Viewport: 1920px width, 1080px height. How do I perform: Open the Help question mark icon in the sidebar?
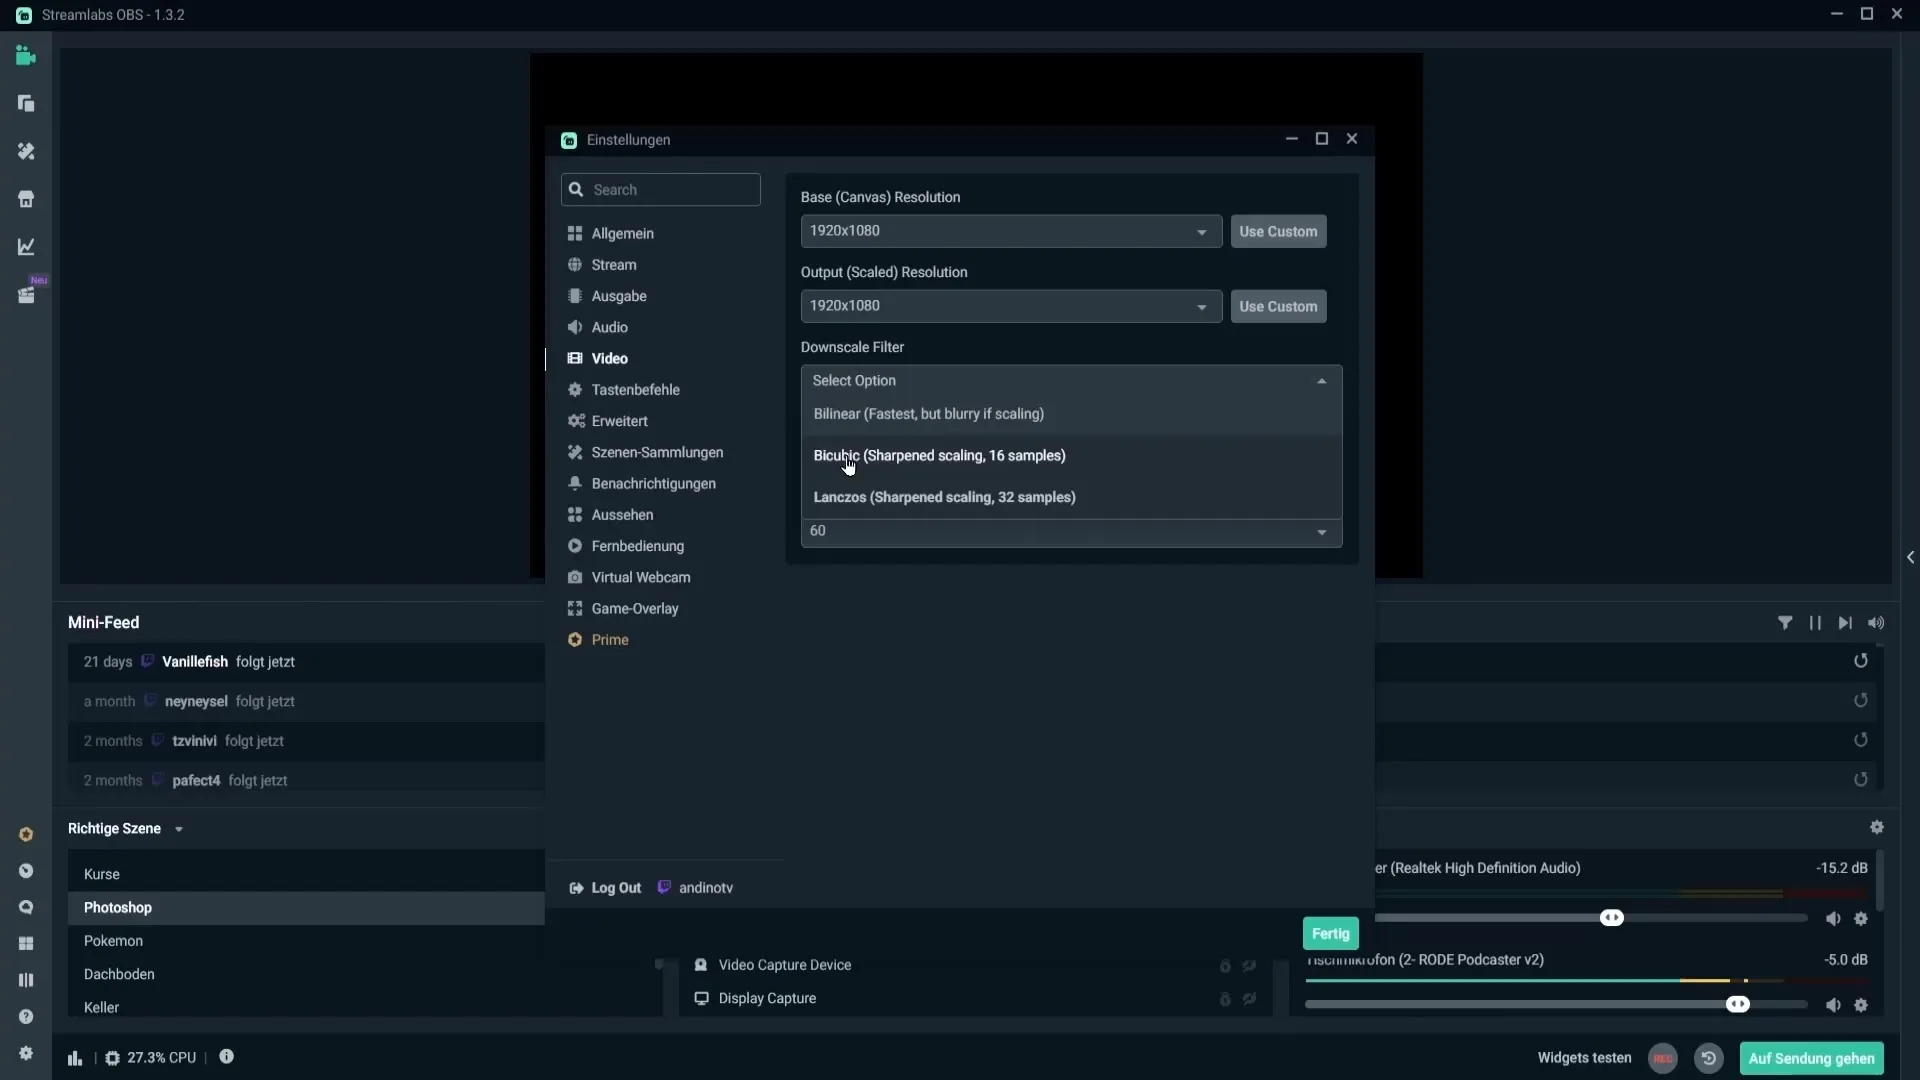[26, 1017]
